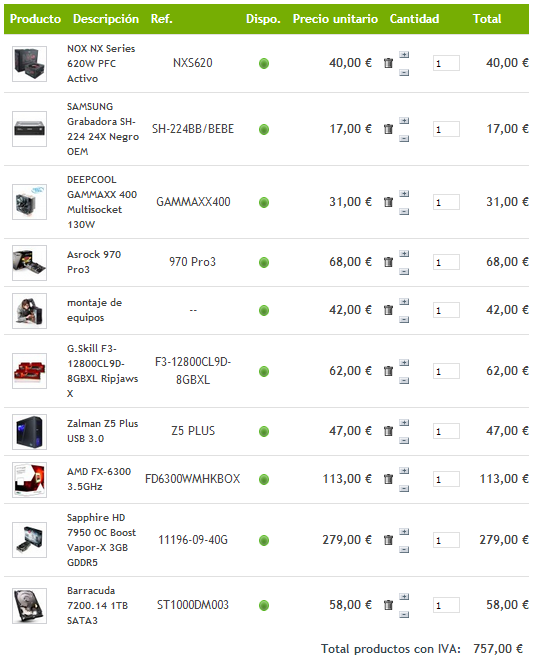Trash the DEEPCOOL GAMMAXX 400 row
Screen dimensions: 536x662
388,202
